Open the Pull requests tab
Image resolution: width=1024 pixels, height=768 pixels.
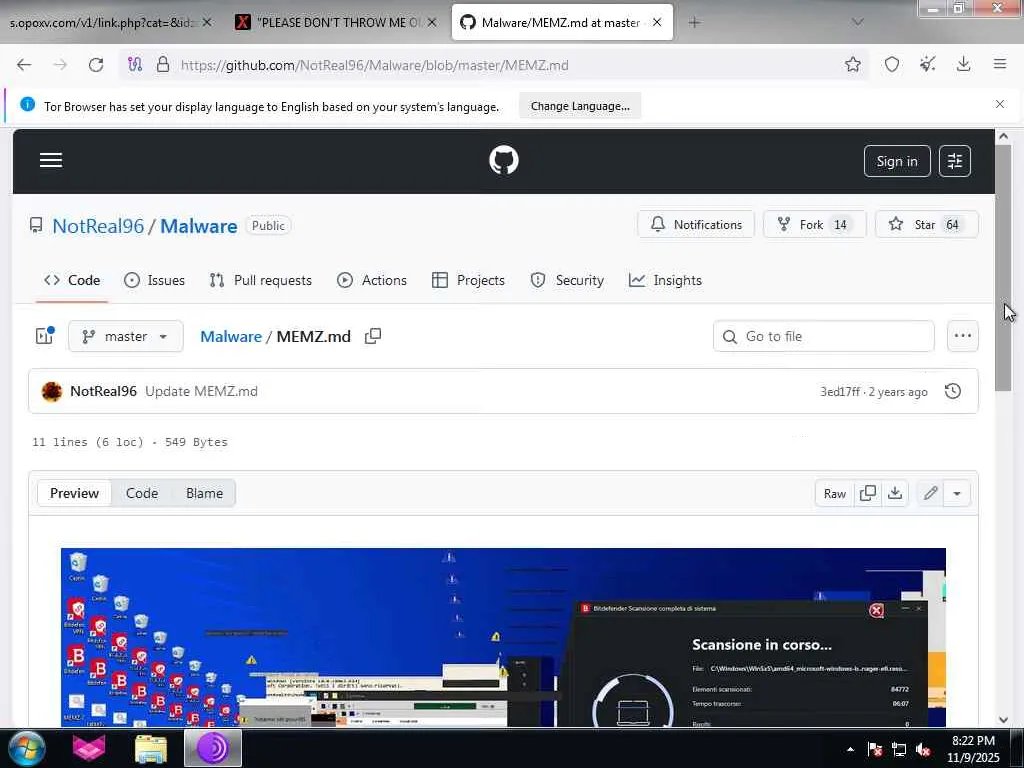click(261, 280)
